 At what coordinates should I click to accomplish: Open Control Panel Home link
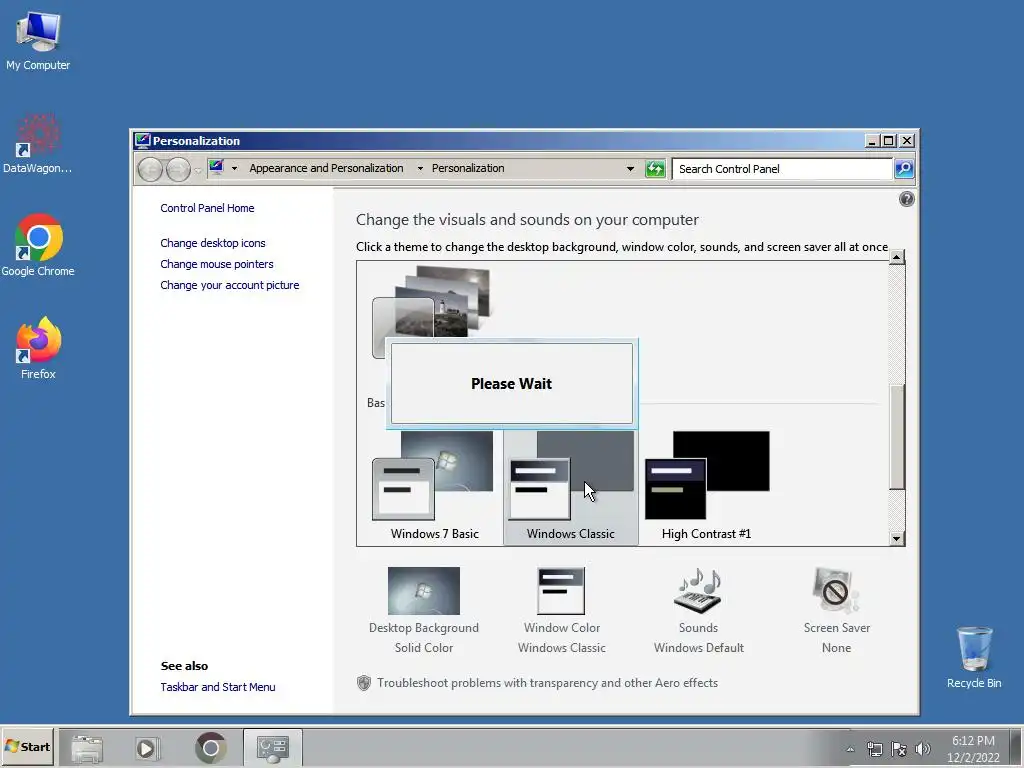[x=207, y=208]
